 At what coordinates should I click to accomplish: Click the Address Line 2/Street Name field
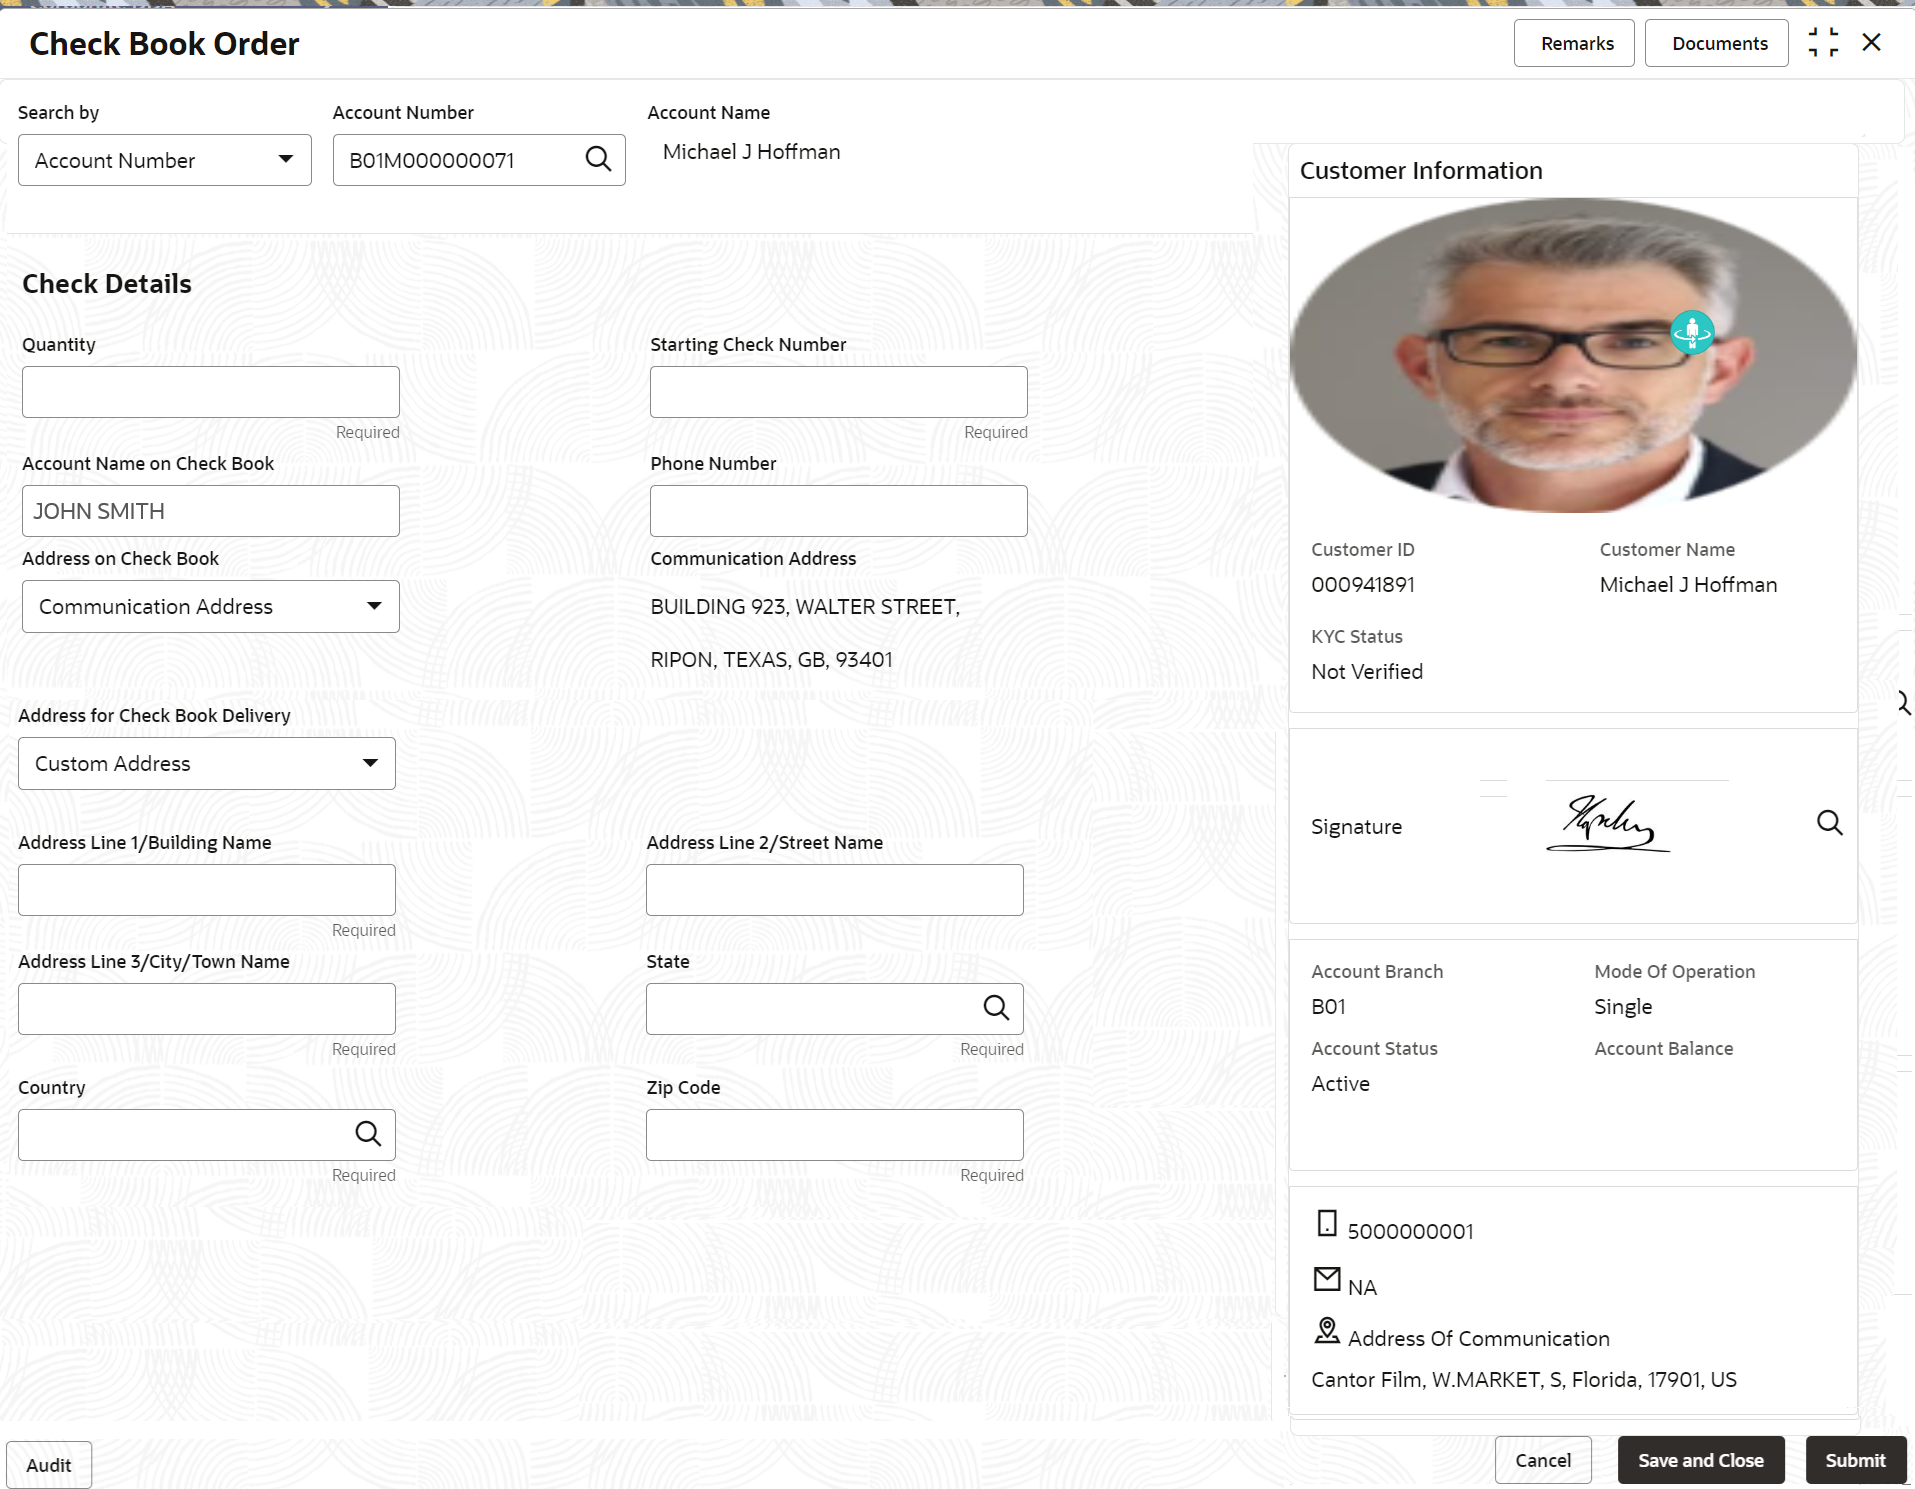point(835,890)
